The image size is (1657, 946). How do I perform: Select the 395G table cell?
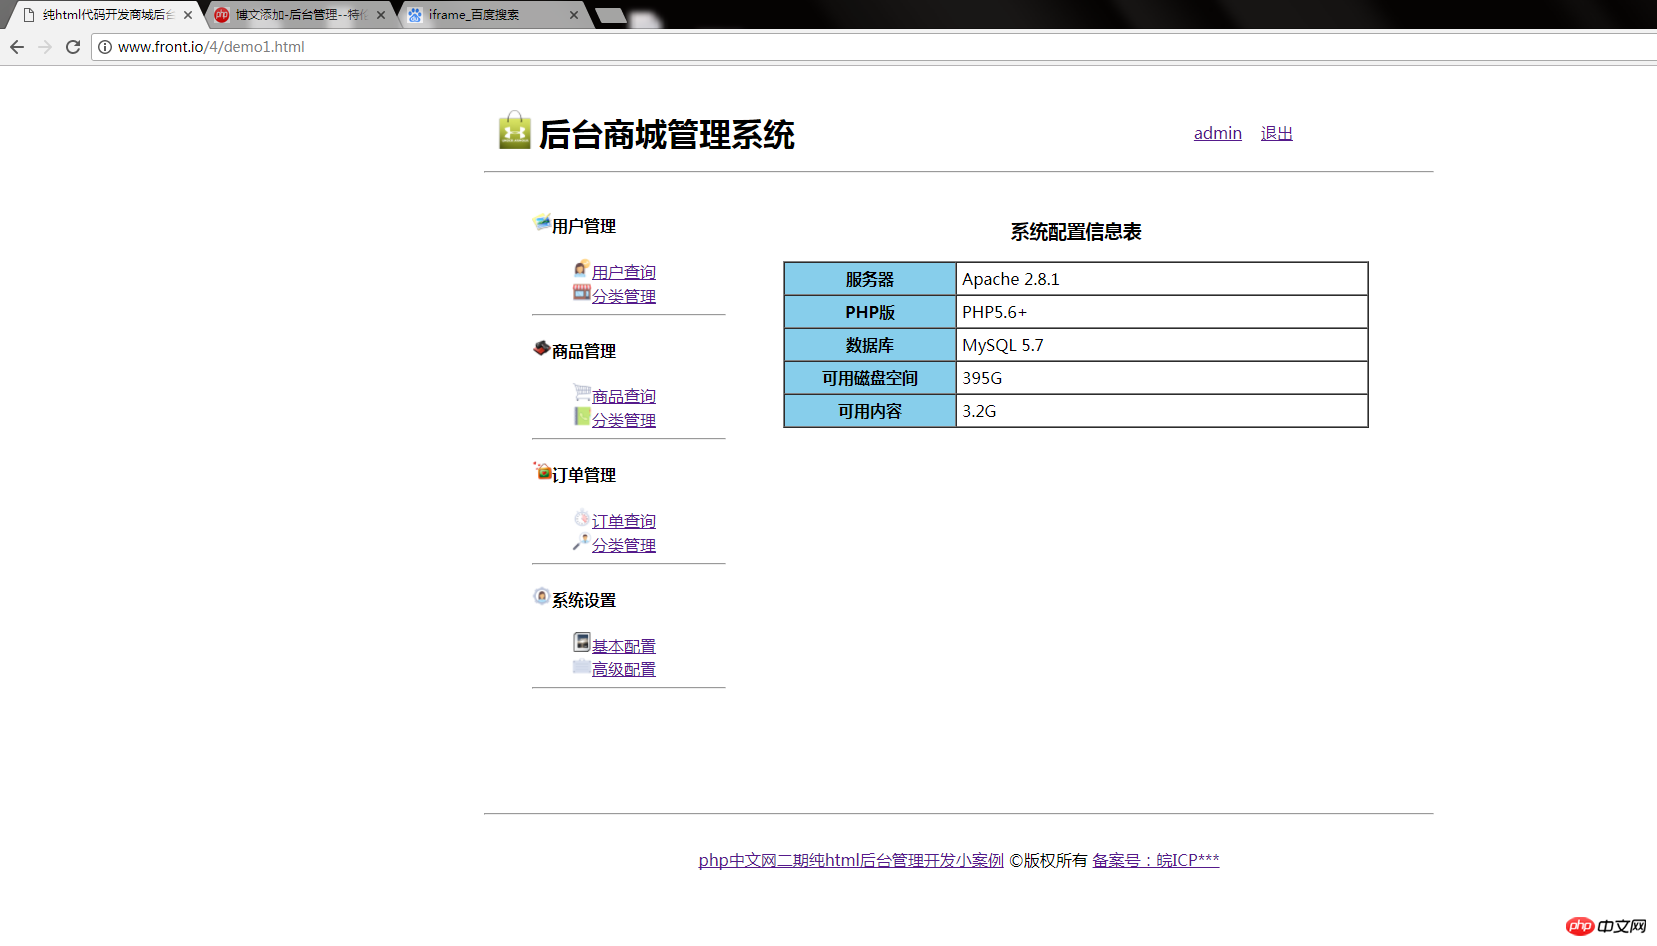coord(1162,378)
